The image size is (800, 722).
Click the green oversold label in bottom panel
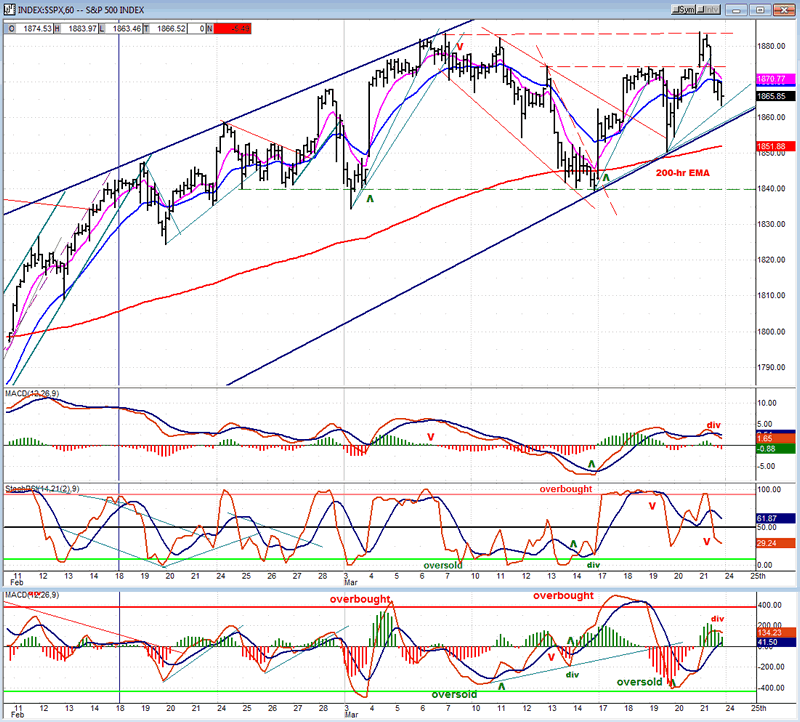point(453,694)
